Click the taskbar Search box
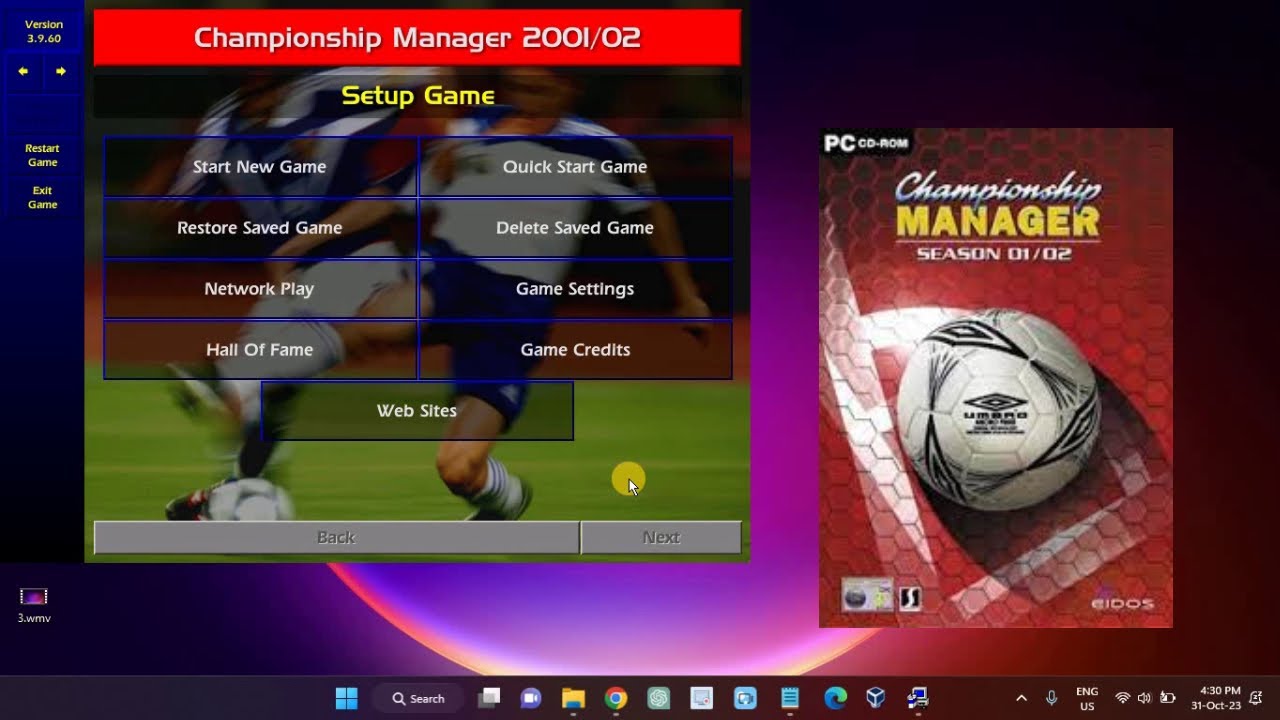Image resolution: width=1280 pixels, height=720 pixels. (x=418, y=698)
